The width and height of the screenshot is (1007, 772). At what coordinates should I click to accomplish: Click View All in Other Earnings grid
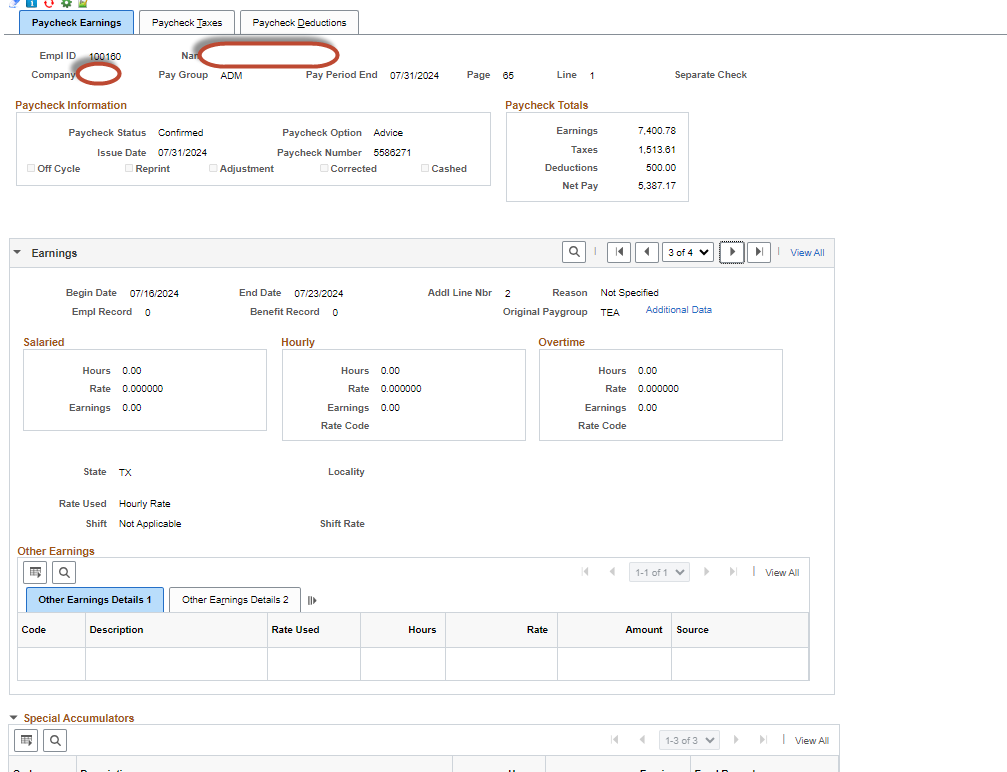pyautogui.click(x=782, y=573)
